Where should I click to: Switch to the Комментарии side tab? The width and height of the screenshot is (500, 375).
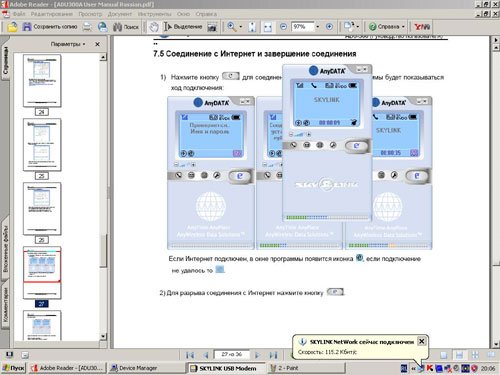pos(6,305)
